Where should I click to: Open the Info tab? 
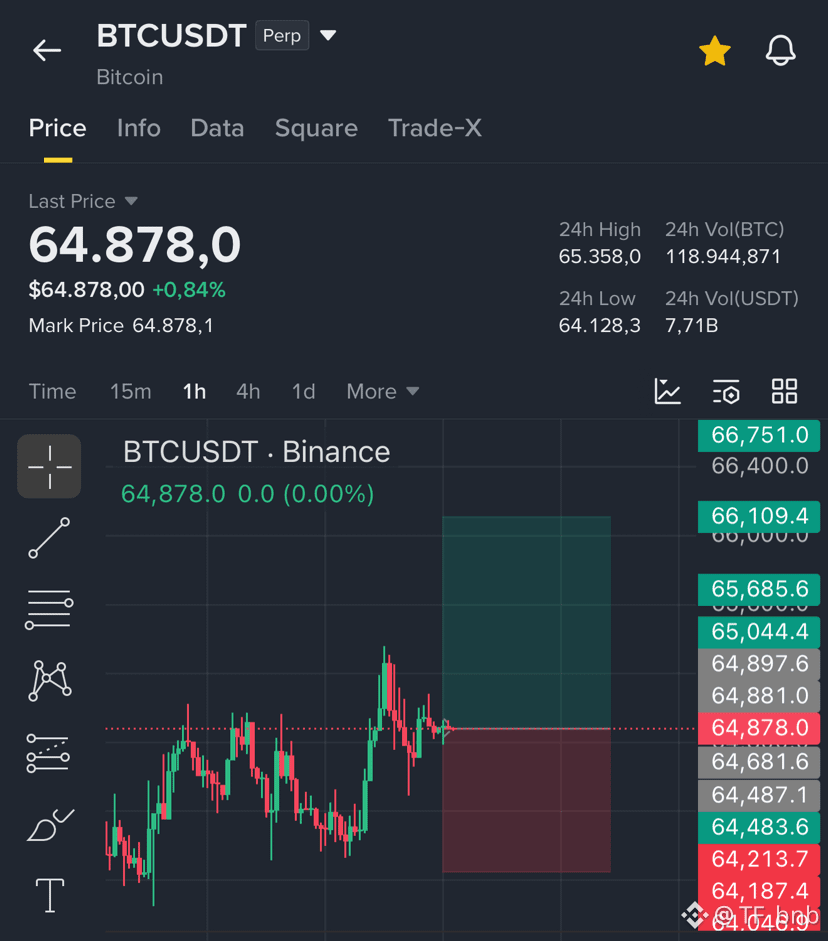click(x=139, y=128)
